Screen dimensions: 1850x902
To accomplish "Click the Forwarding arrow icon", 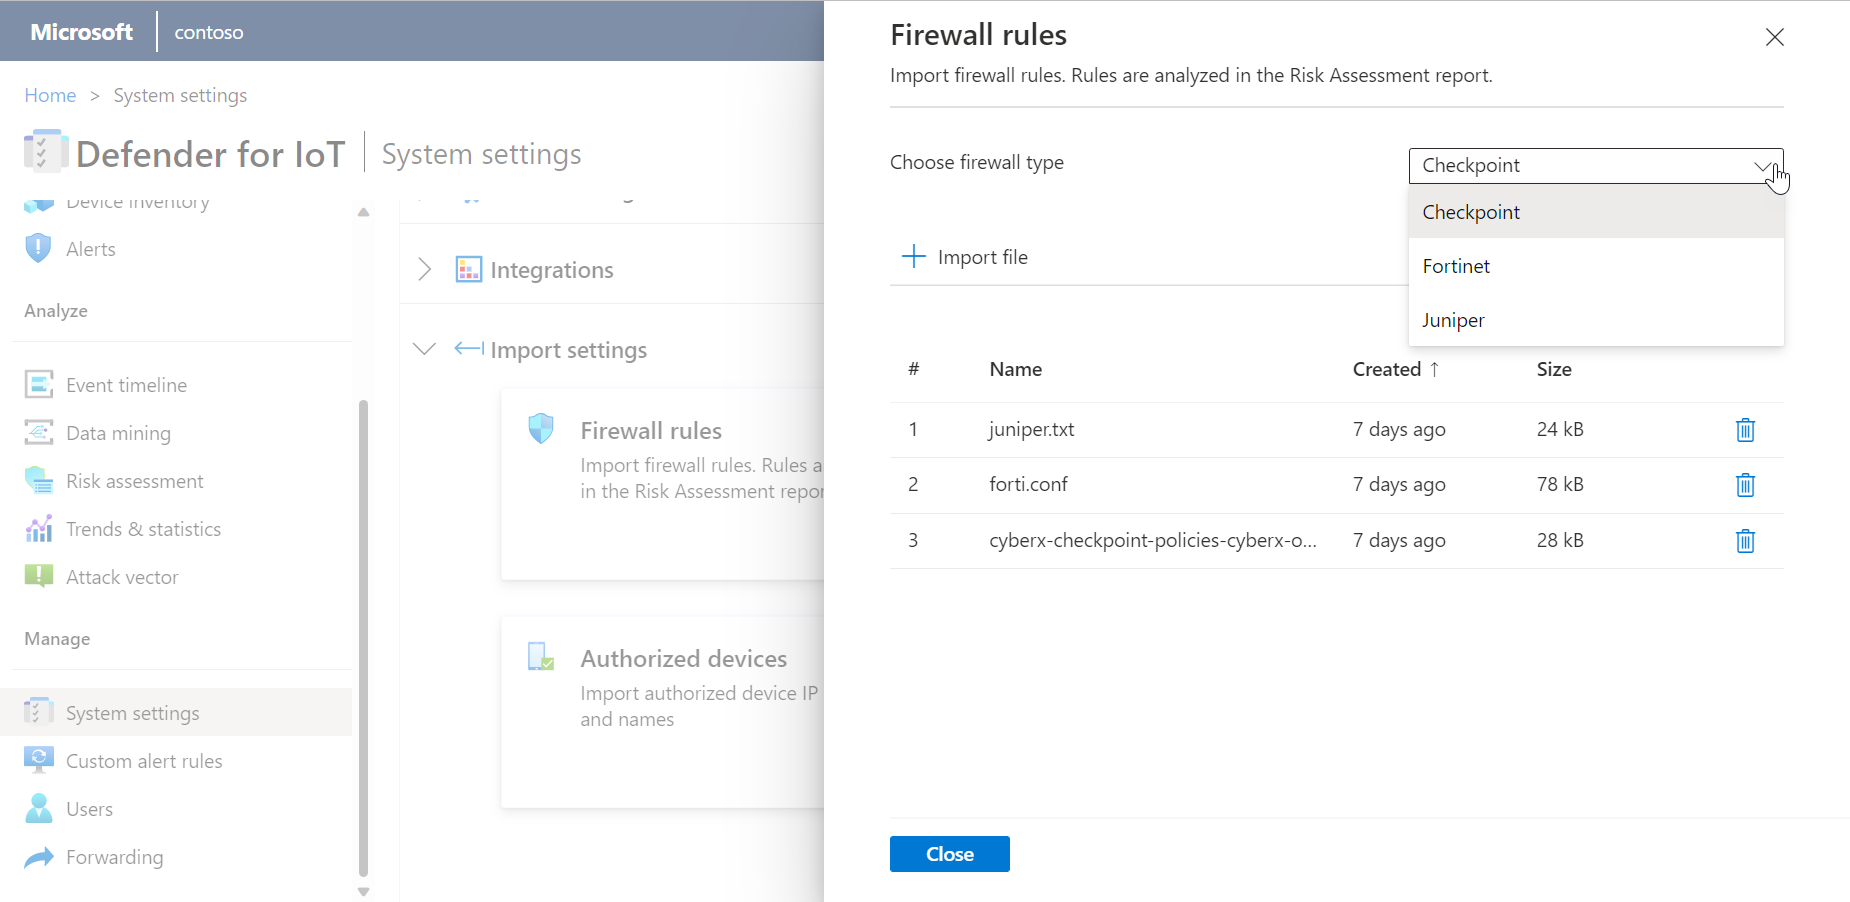I will pos(39,857).
